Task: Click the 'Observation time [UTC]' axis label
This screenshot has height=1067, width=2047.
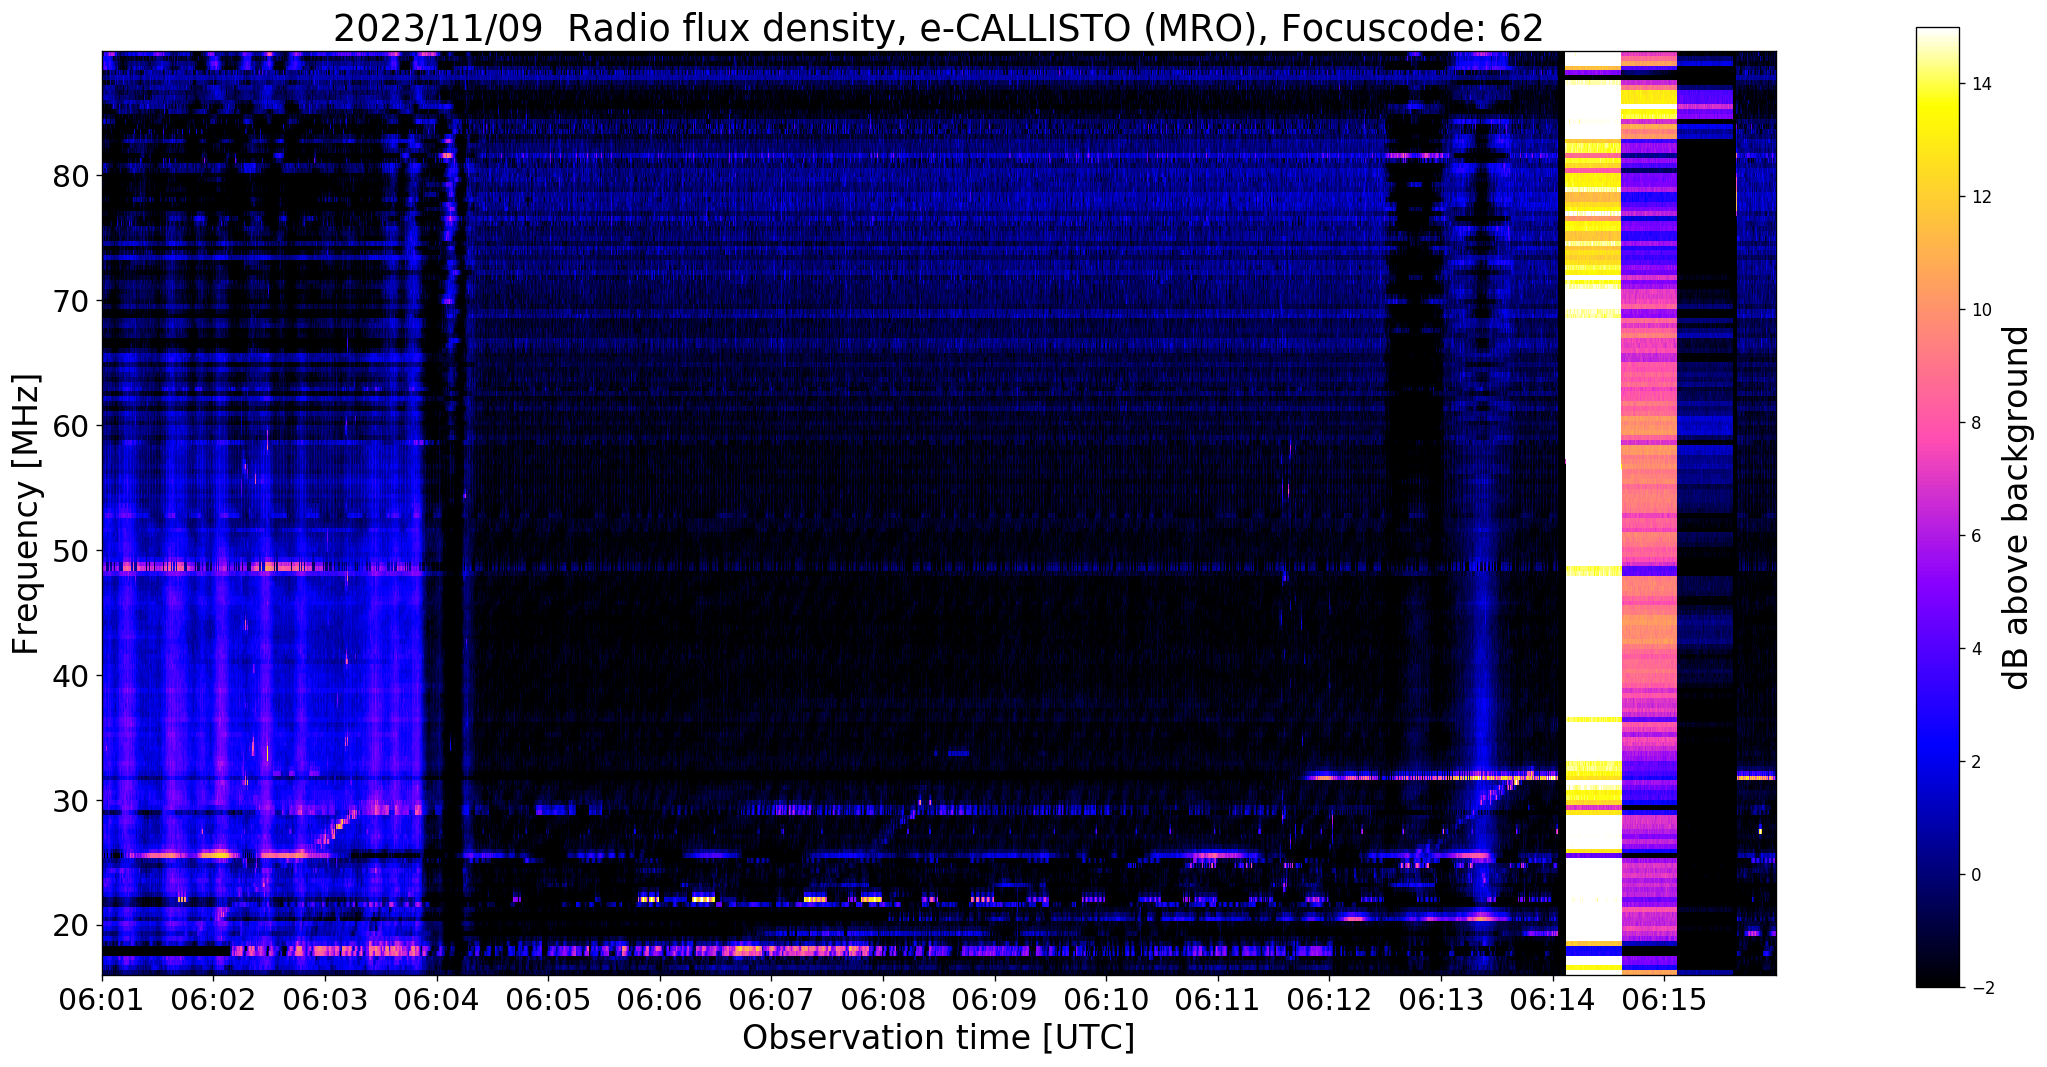Action: click(938, 1038)
